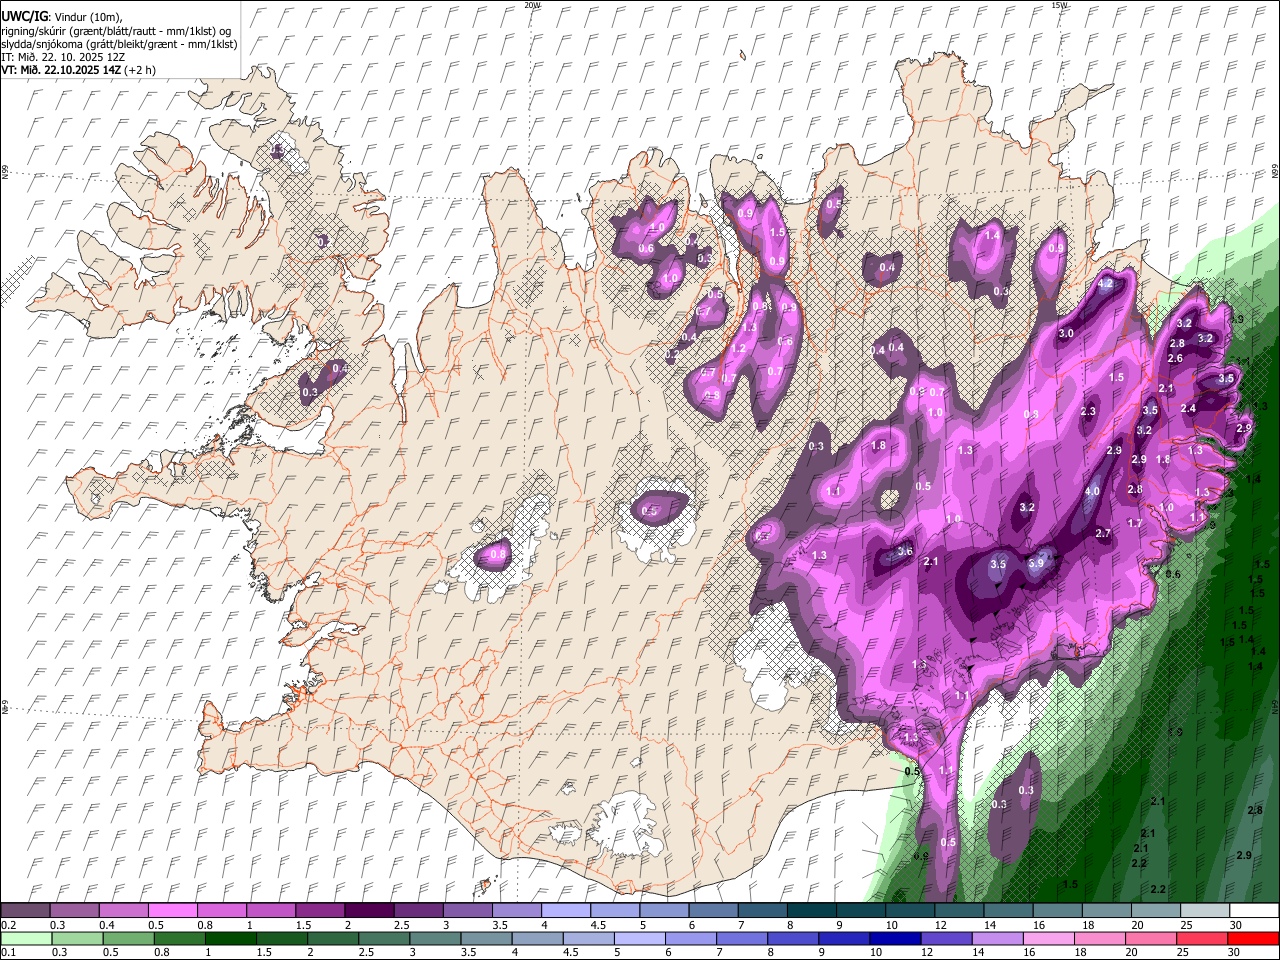This screenshot has width=1280, height=960.
Task: Click the '30' label in bottom legend row
Action: click(x=1233, y=953)
